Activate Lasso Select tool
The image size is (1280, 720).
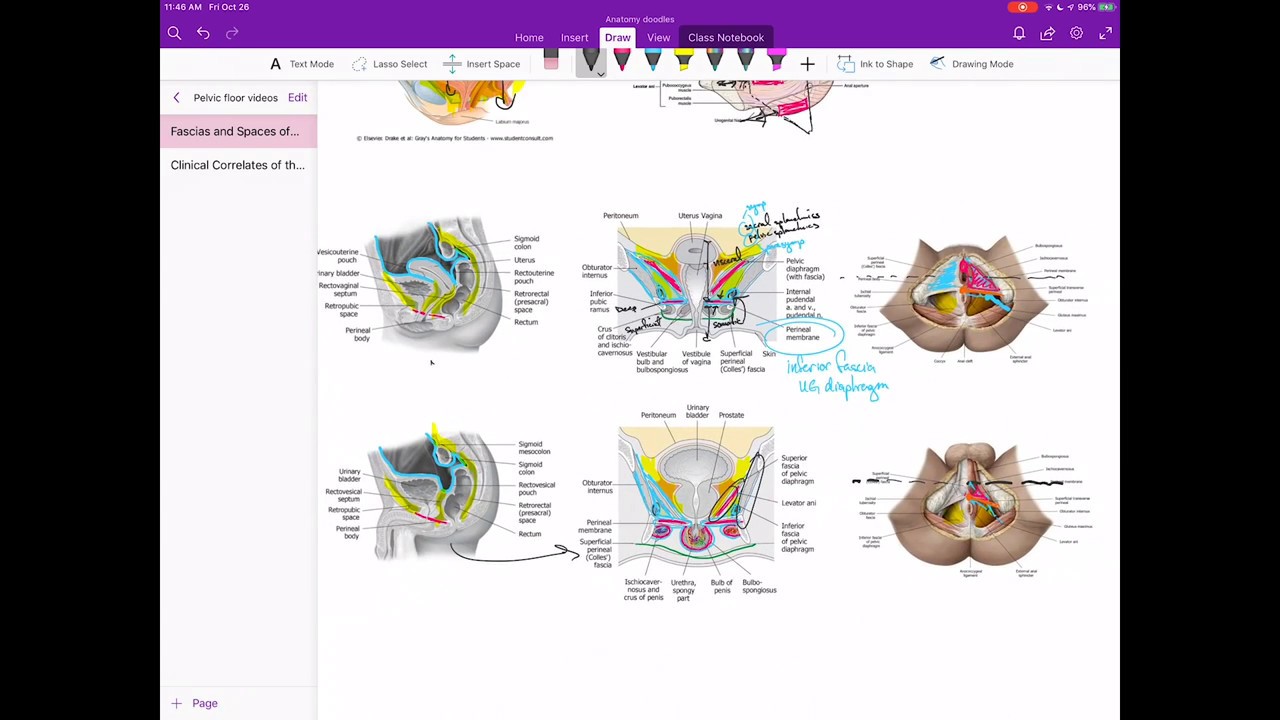[390, 64]
